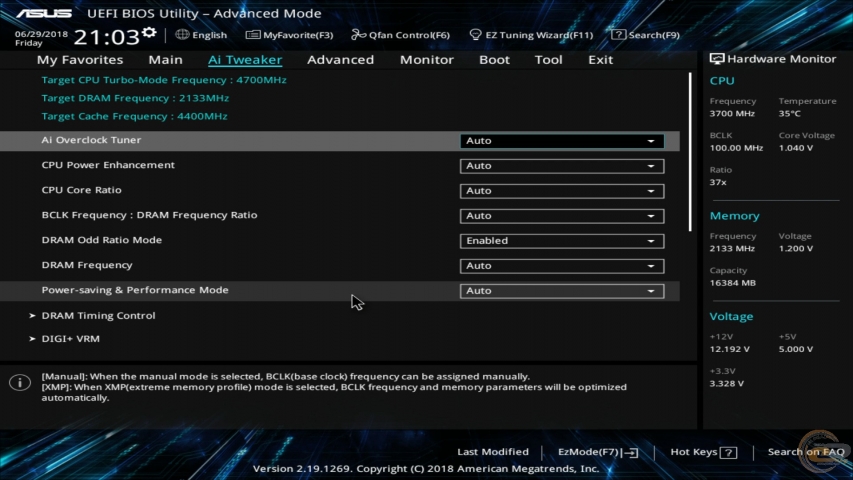The height and width of the screenshot is (480, 853).
Task: Click the memory voltage 1.200 V value
Action: point(795,249)
